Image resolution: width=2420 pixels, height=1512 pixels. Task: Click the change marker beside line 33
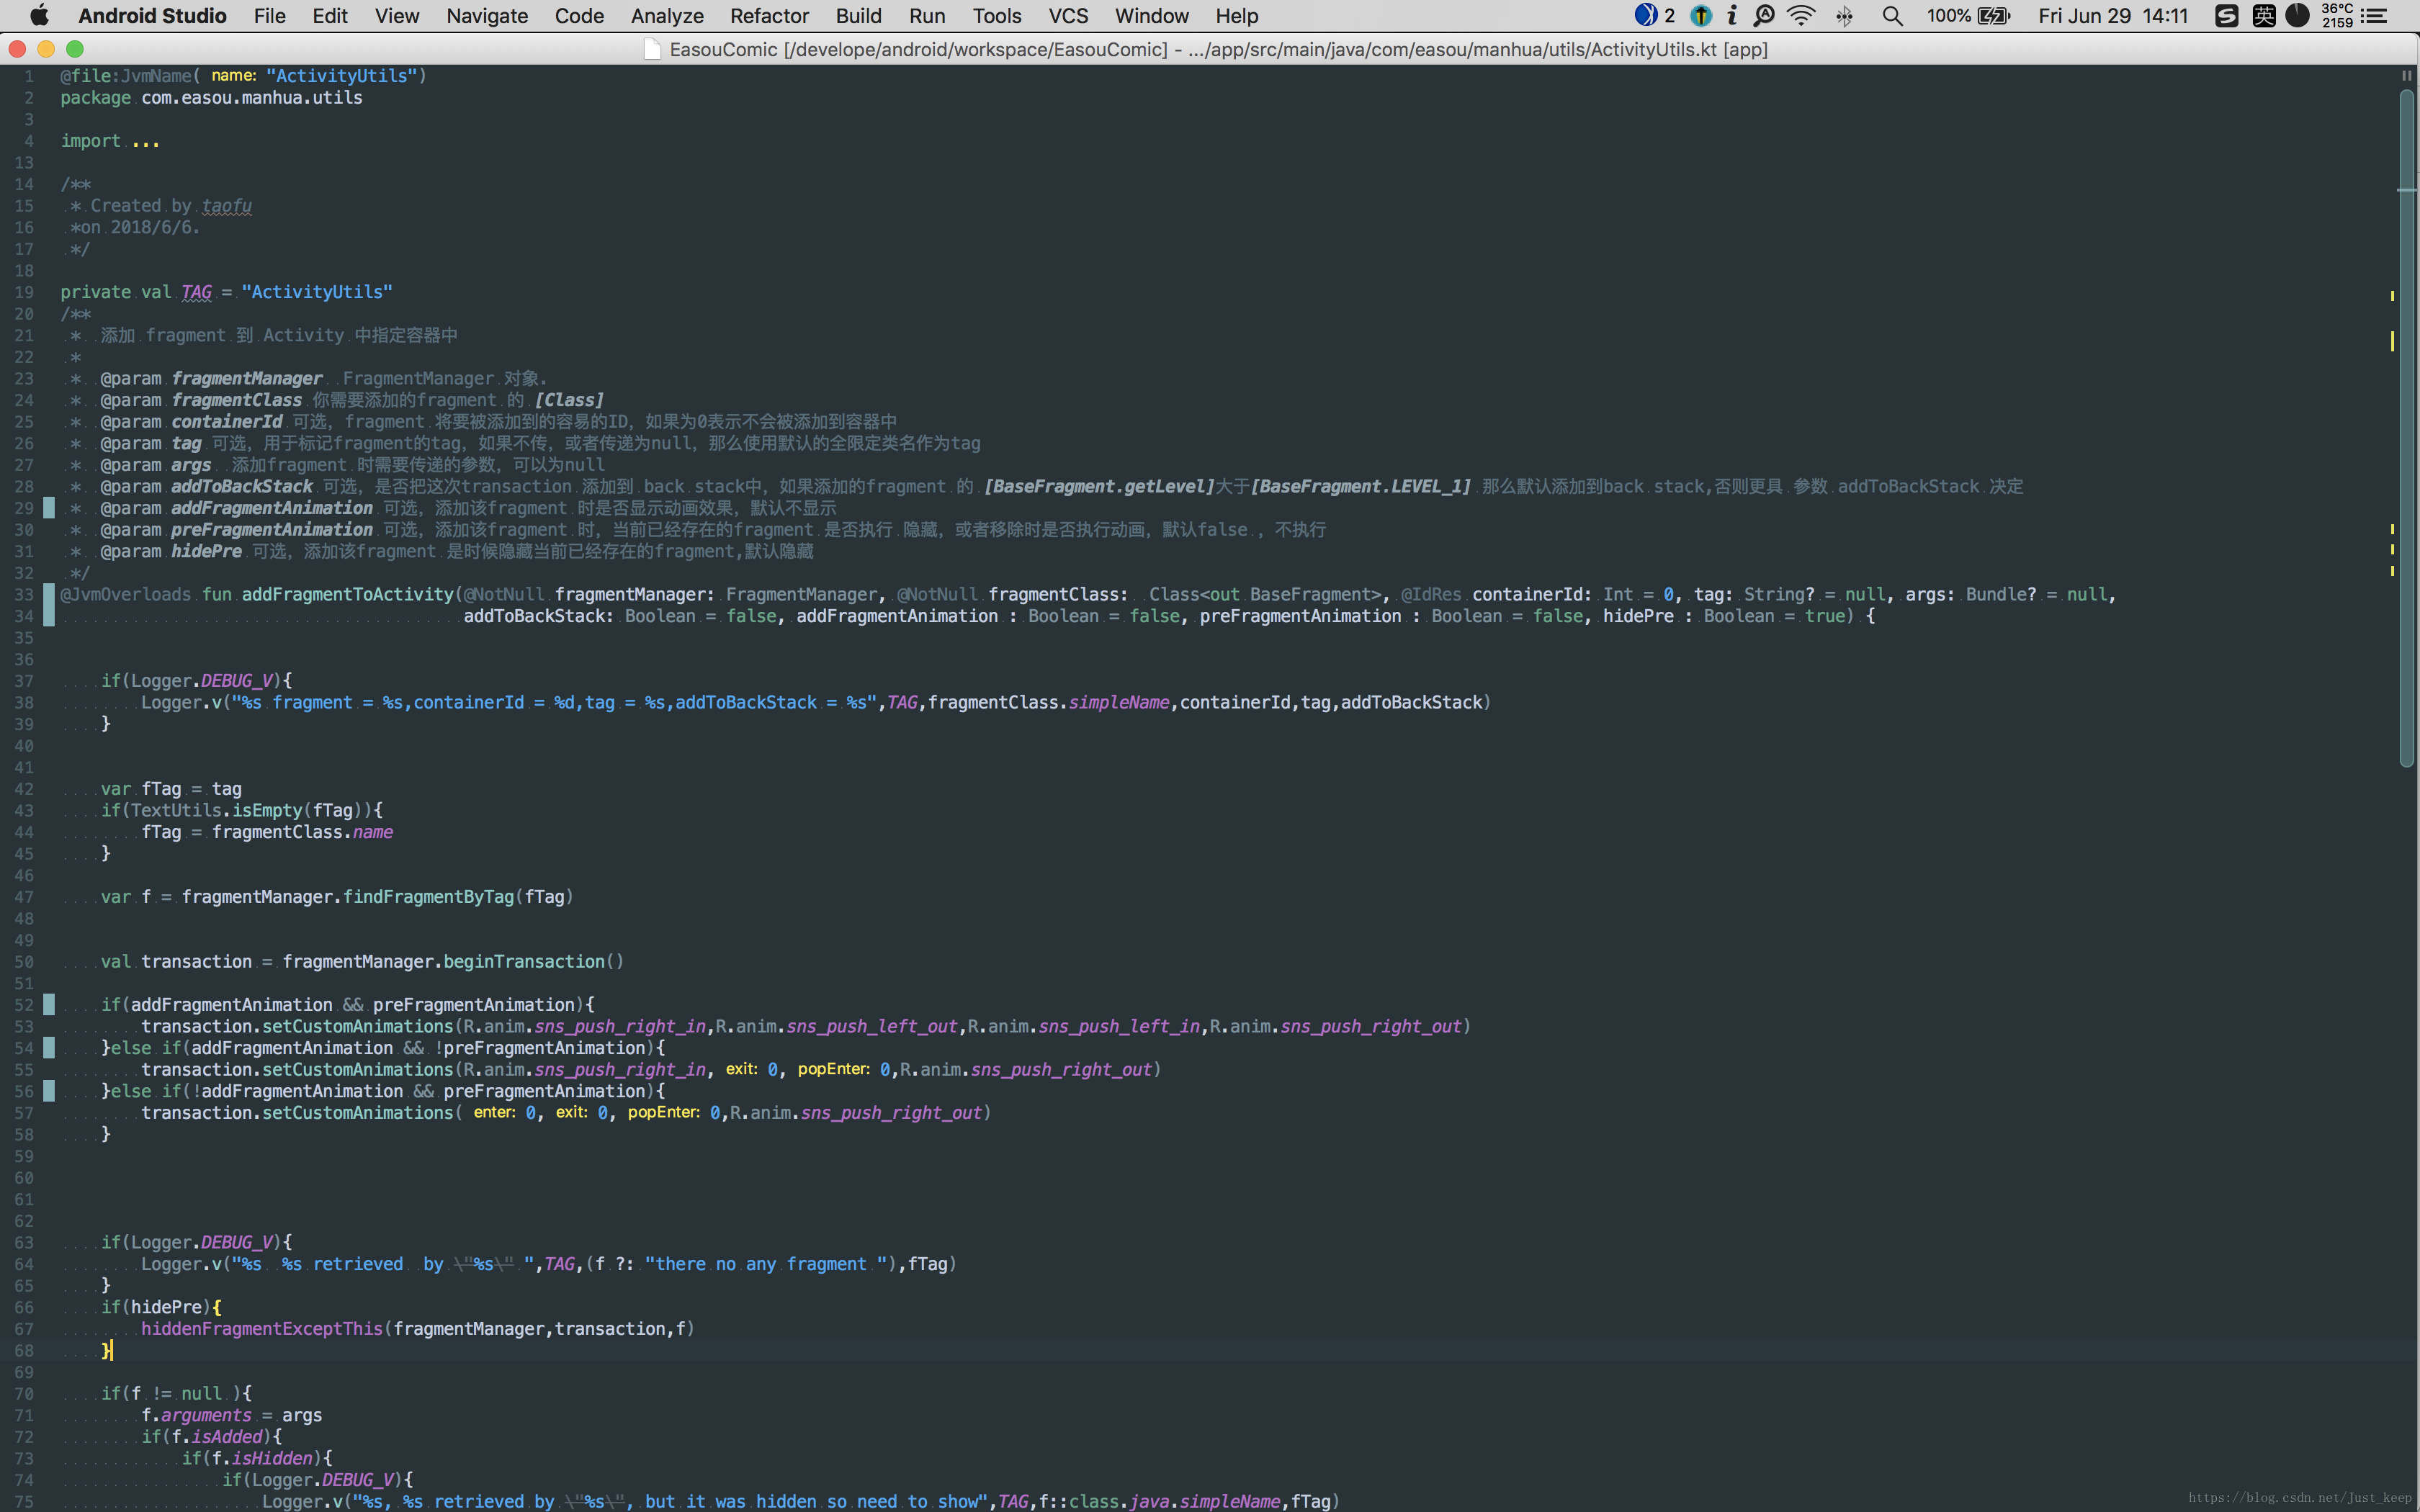[x=49, y=595]
